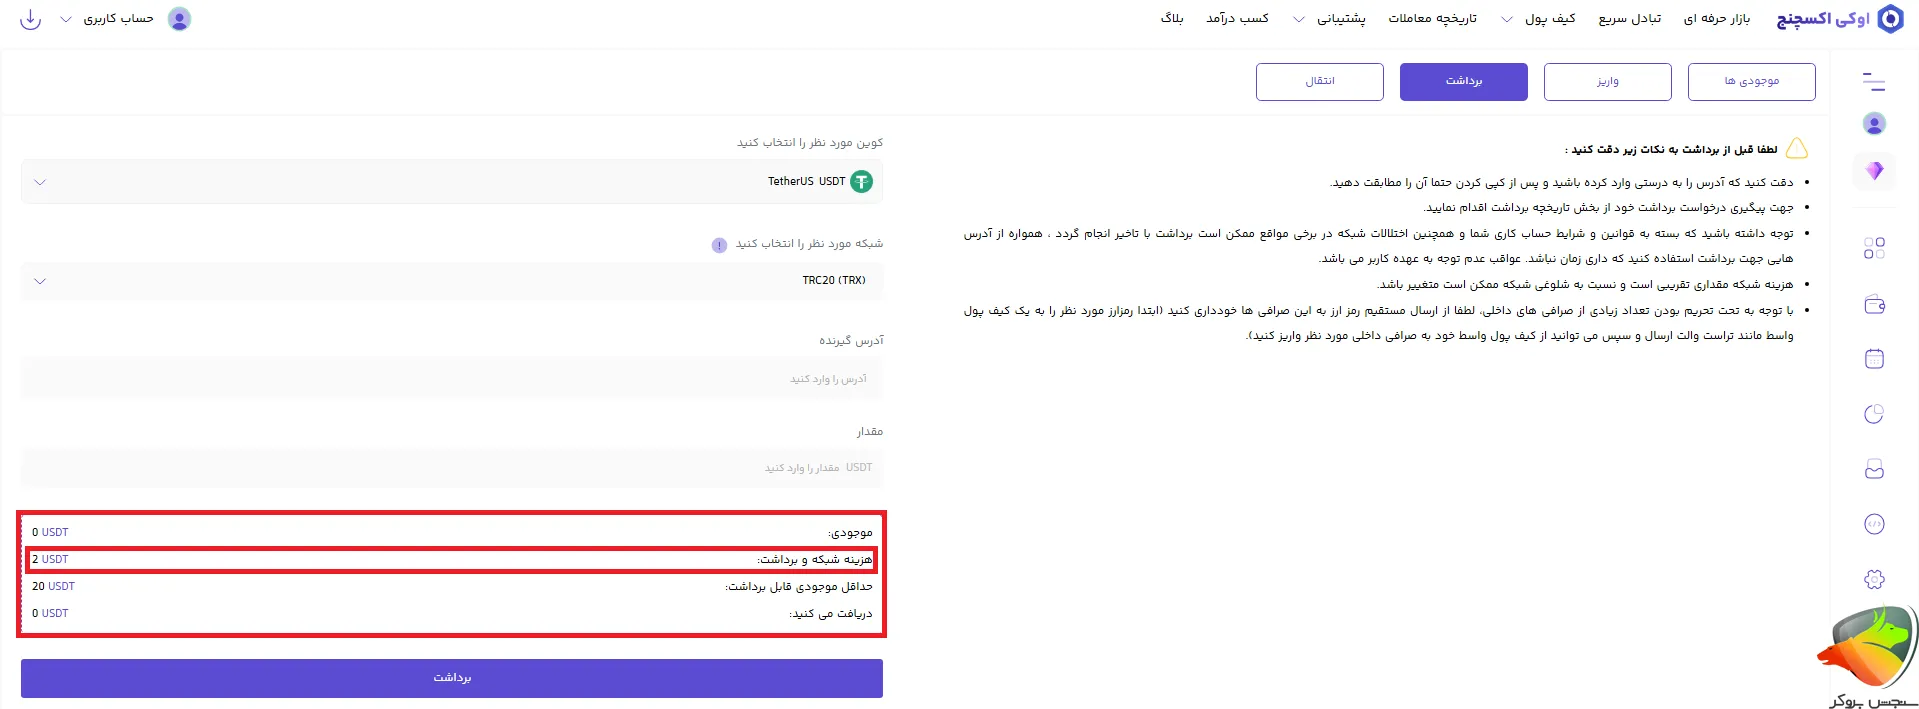The image size is (1919, 709).
Task: Click the warning triangle icon above the notes
Action: 1797,149
